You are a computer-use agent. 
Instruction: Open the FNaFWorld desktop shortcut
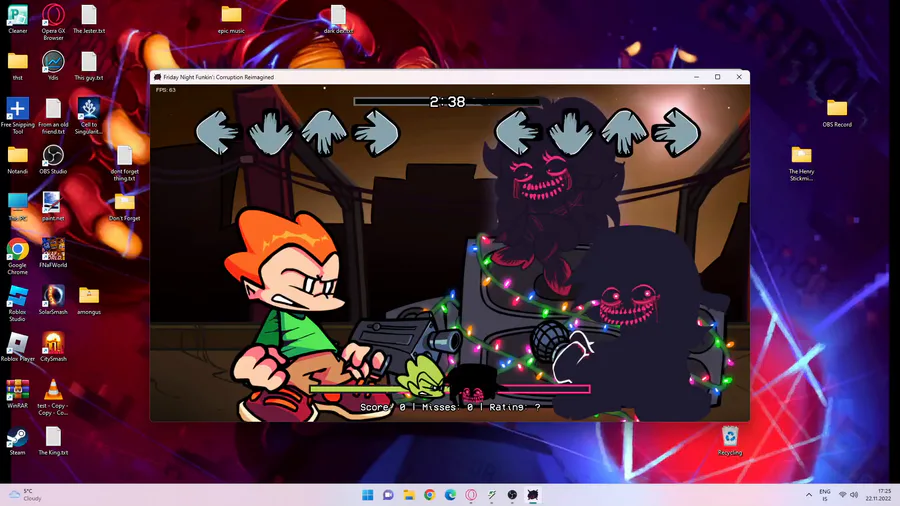[53, 253]
